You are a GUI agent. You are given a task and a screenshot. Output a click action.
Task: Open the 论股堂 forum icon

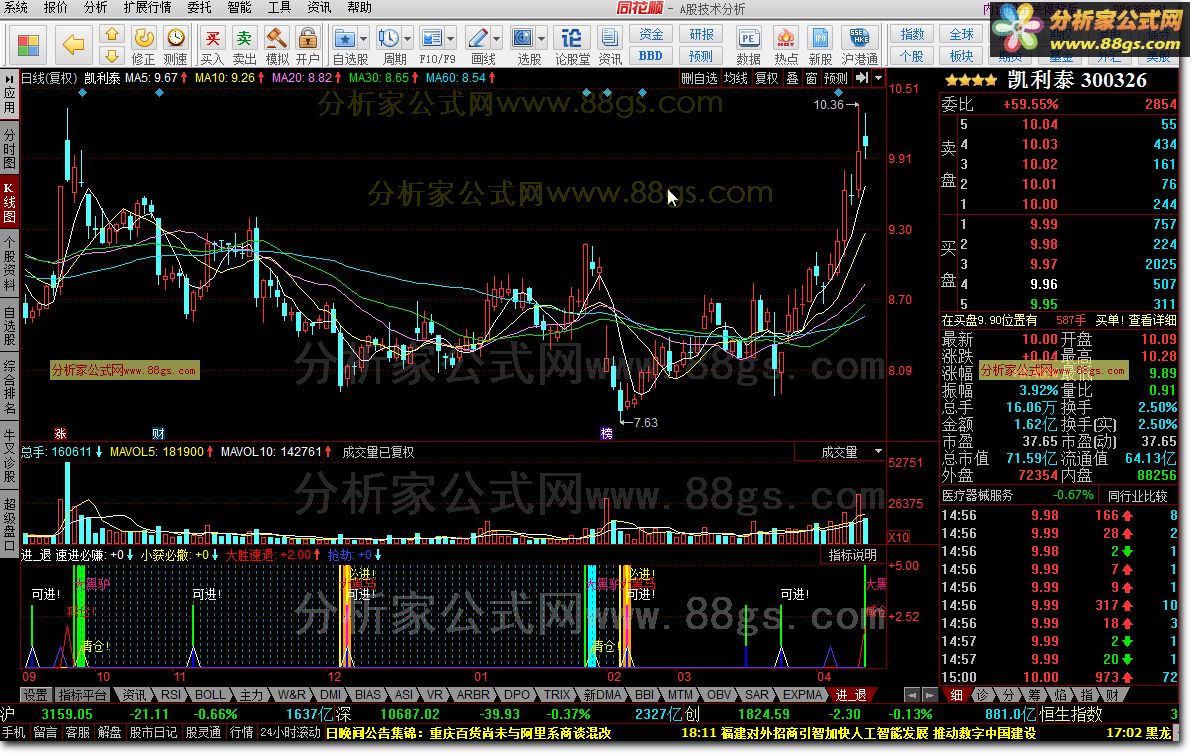click(x=572, y=37)
